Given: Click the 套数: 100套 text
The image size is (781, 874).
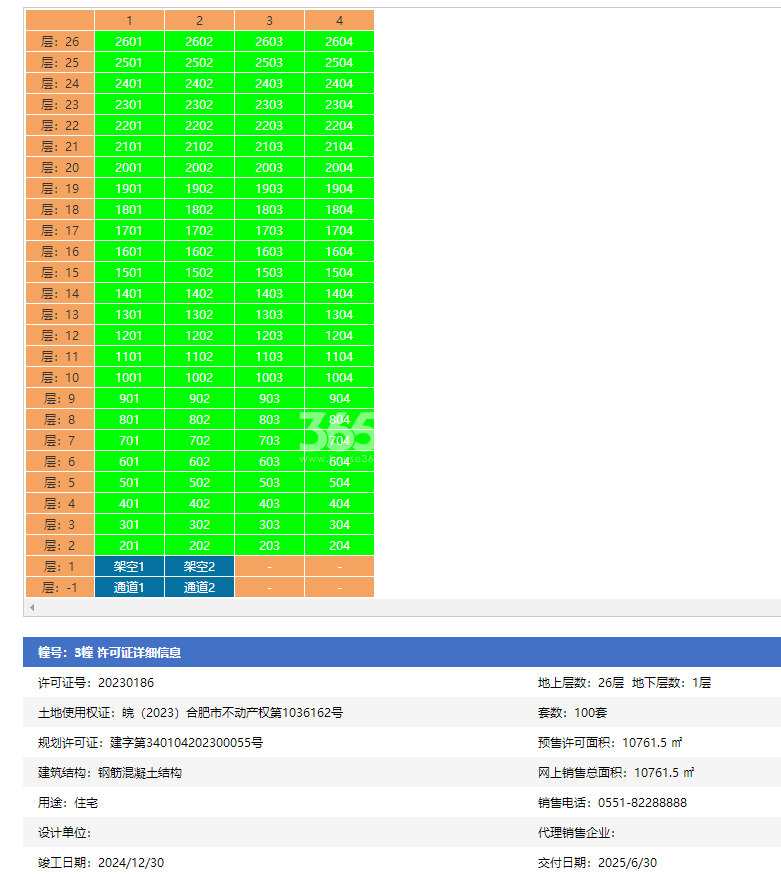Looking at the screenshot, I should point(573,713).
